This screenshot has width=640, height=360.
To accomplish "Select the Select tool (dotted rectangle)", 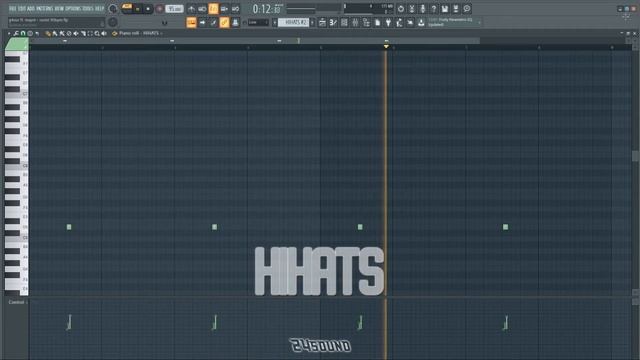I will point(90,33).
